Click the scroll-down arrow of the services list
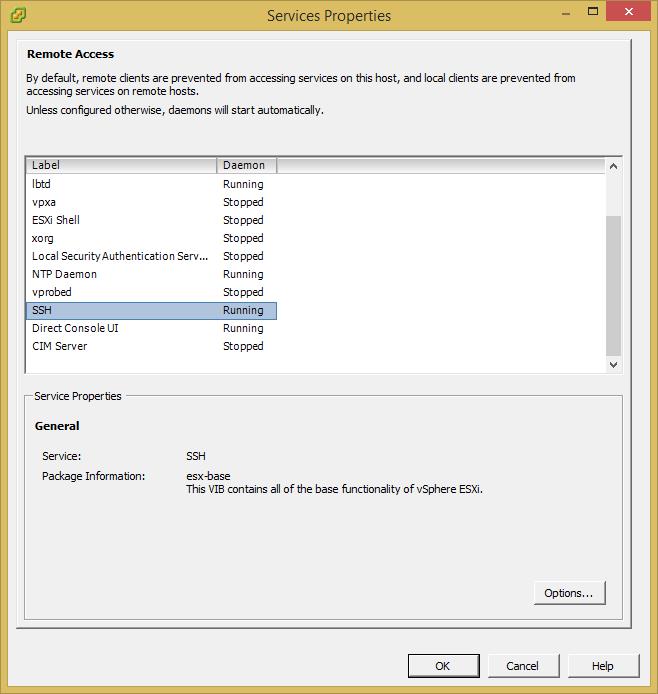 coord(613,365)
